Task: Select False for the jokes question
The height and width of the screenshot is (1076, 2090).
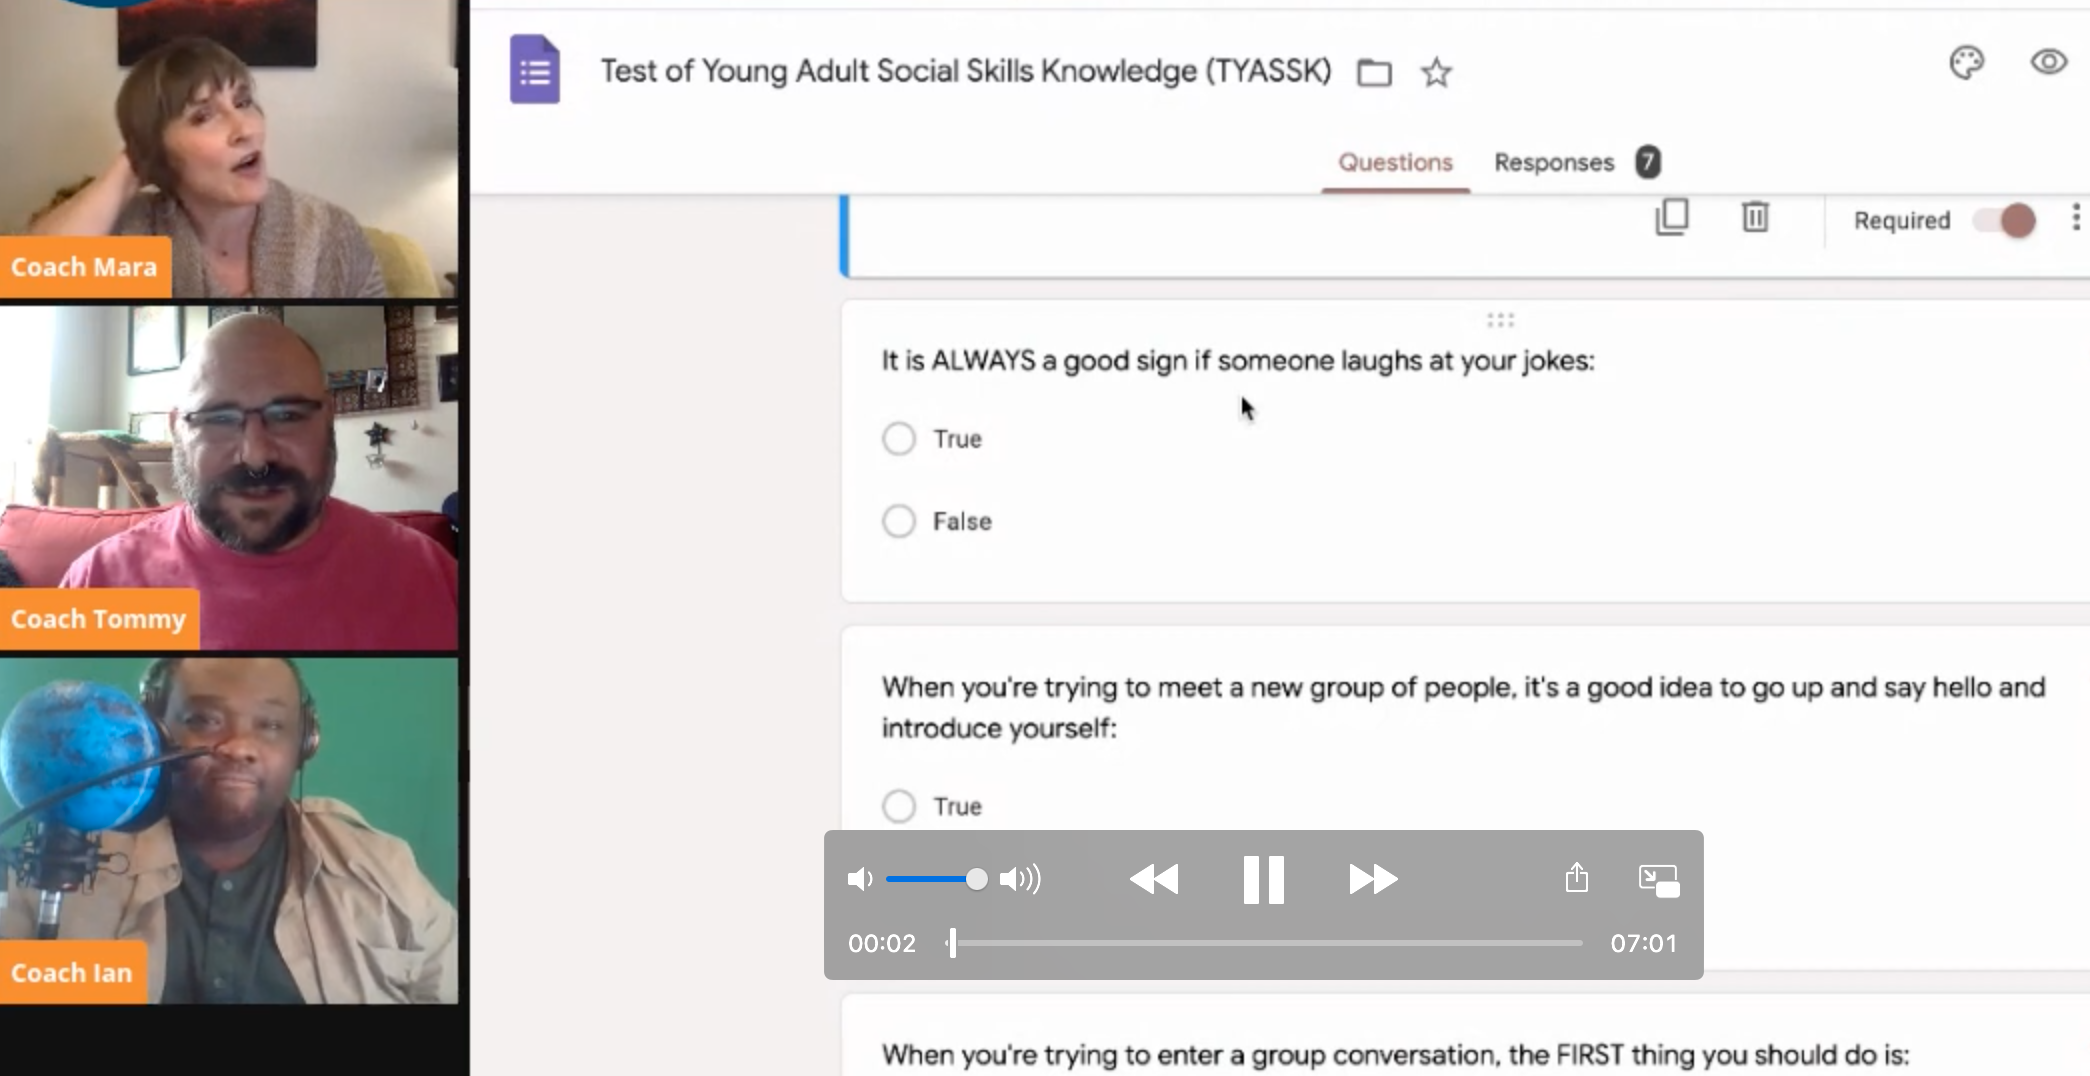Action: (899, 520)
